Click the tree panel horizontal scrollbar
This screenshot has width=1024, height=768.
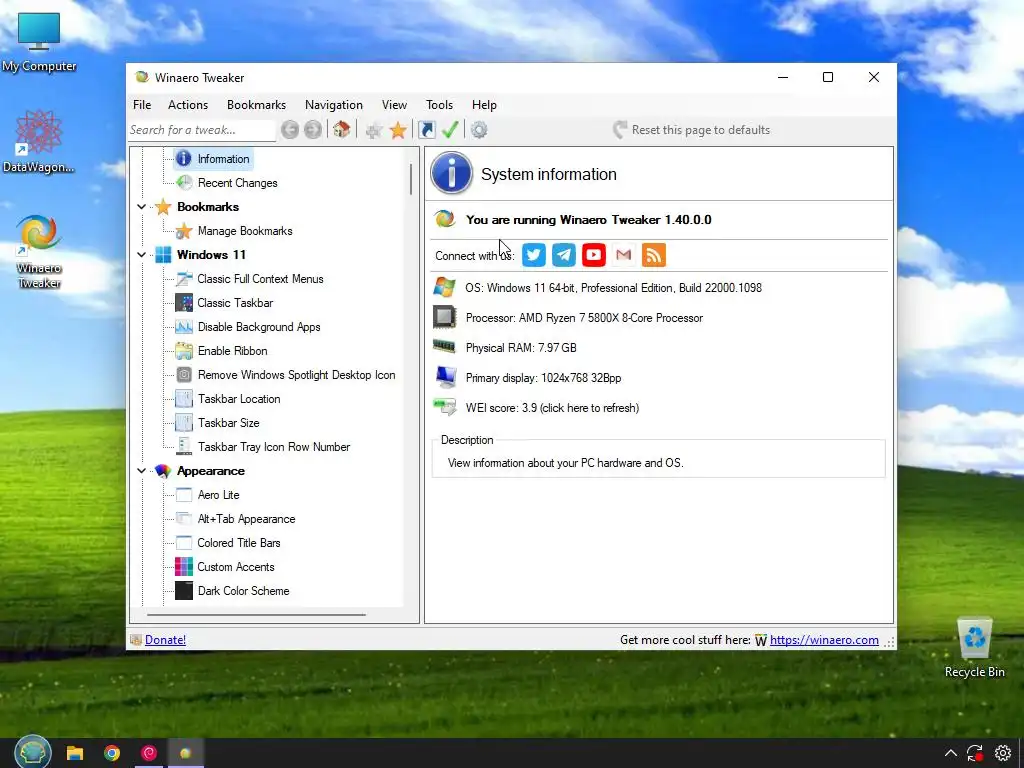click(x=256, y=615)
